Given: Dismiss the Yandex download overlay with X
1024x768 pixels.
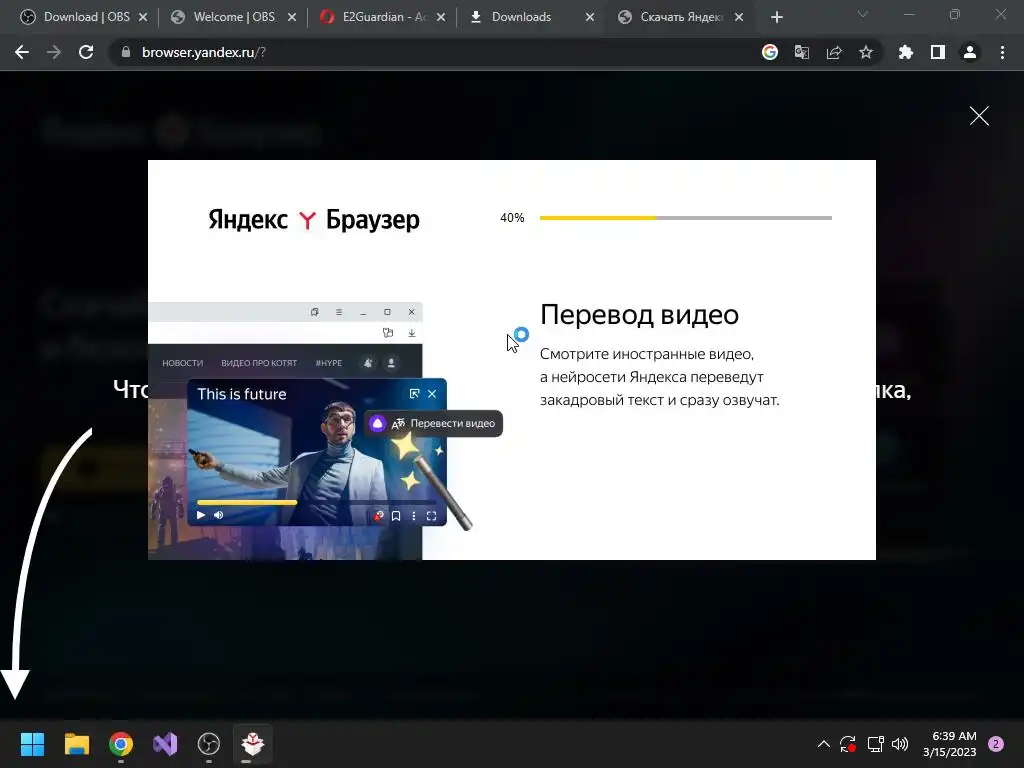Looking at the screenshot, I should pos(979,116).
